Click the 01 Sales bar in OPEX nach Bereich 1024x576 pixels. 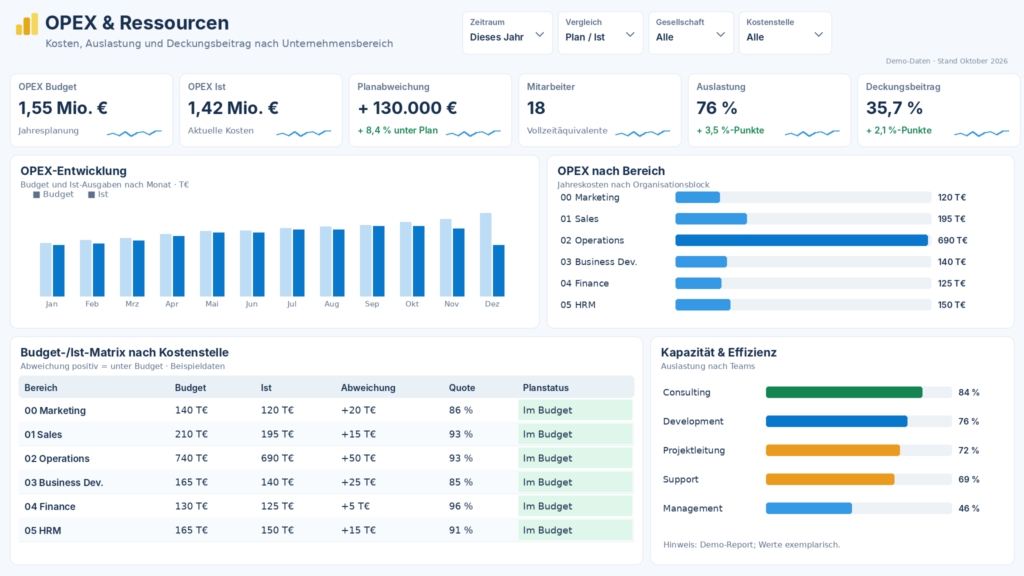click(x=711, y=219)
